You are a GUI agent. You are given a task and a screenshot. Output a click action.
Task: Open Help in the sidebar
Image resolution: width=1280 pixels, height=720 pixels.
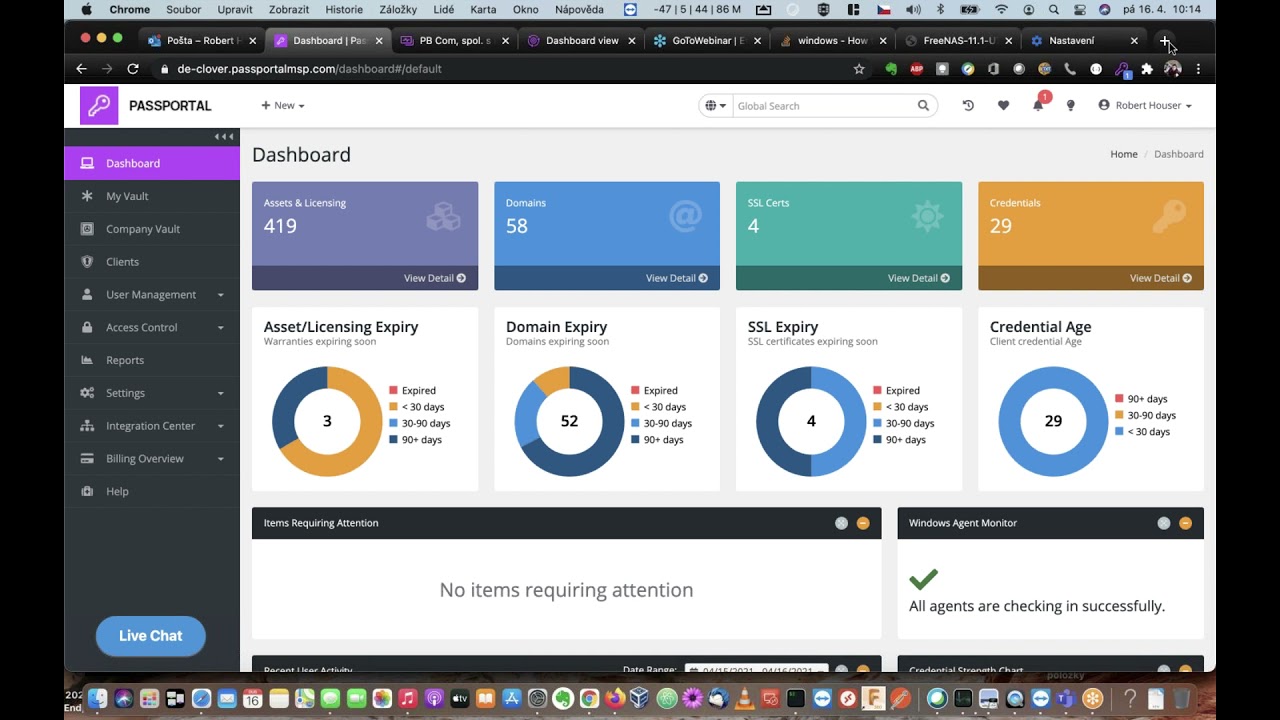pos(152,492)
